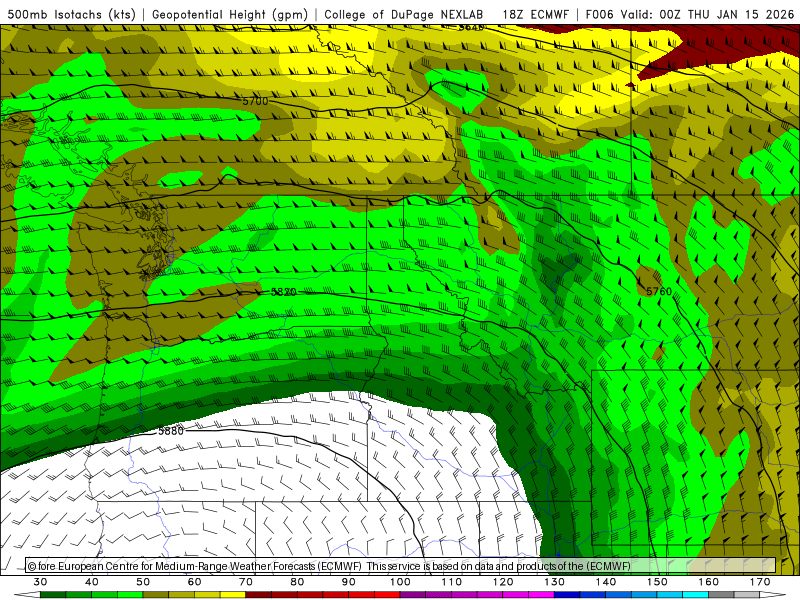Click the 'F006 Valid: 00Z THU JAN 15 2026' text
The image size is (800, 600).
point(690,14)
